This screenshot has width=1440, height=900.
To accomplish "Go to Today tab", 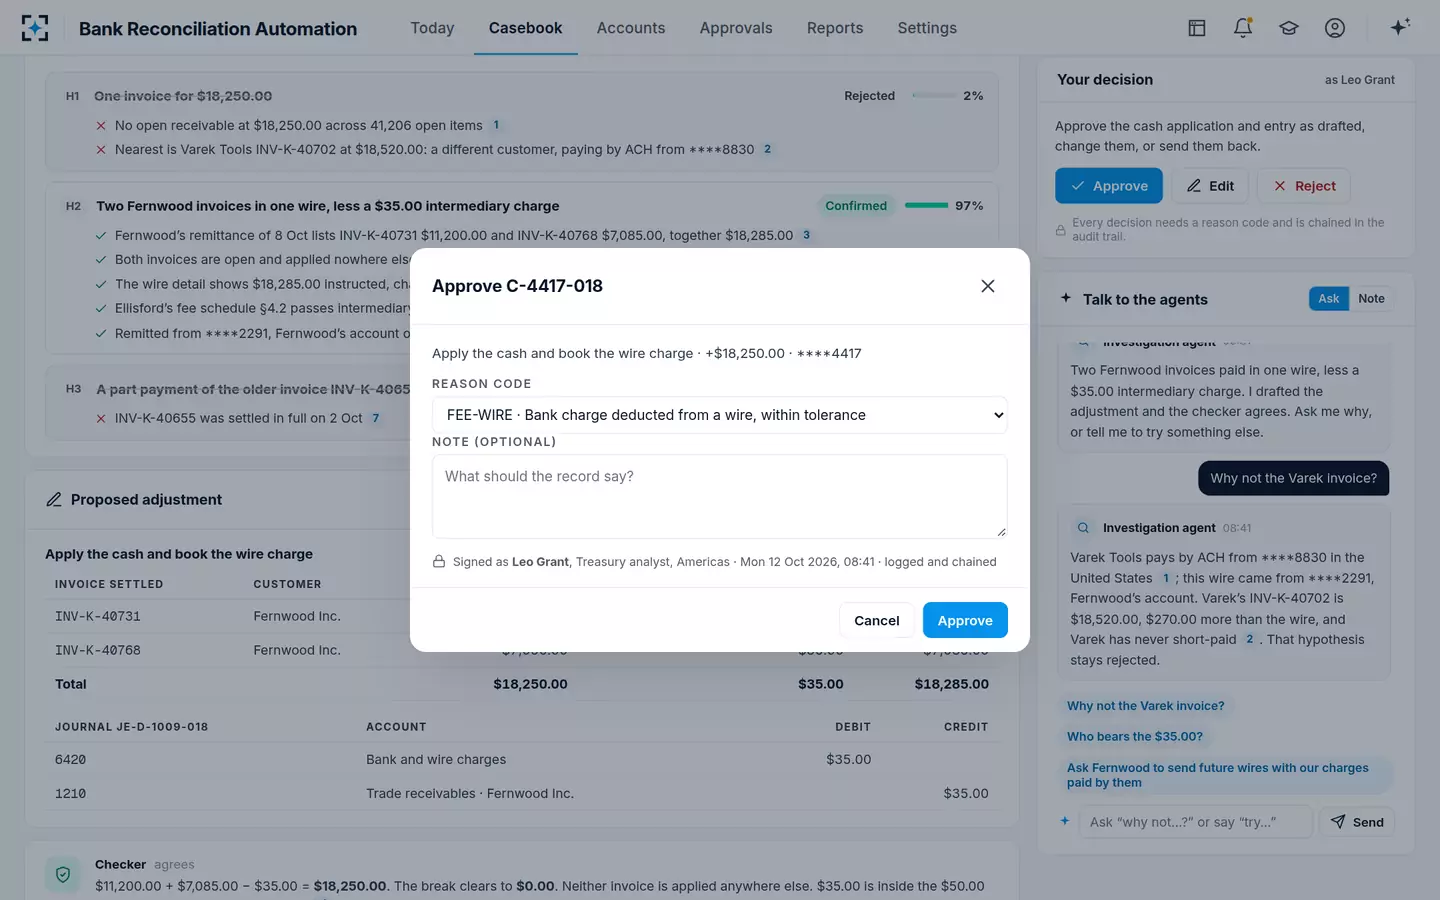I will [432, 28].
